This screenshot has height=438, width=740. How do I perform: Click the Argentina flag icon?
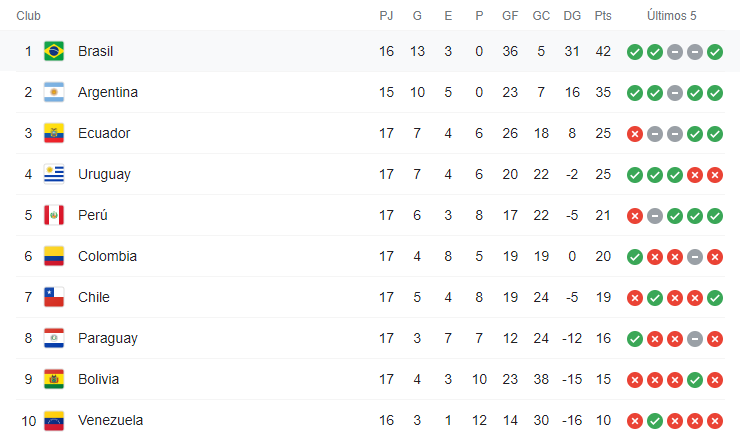tap(54, 92)
